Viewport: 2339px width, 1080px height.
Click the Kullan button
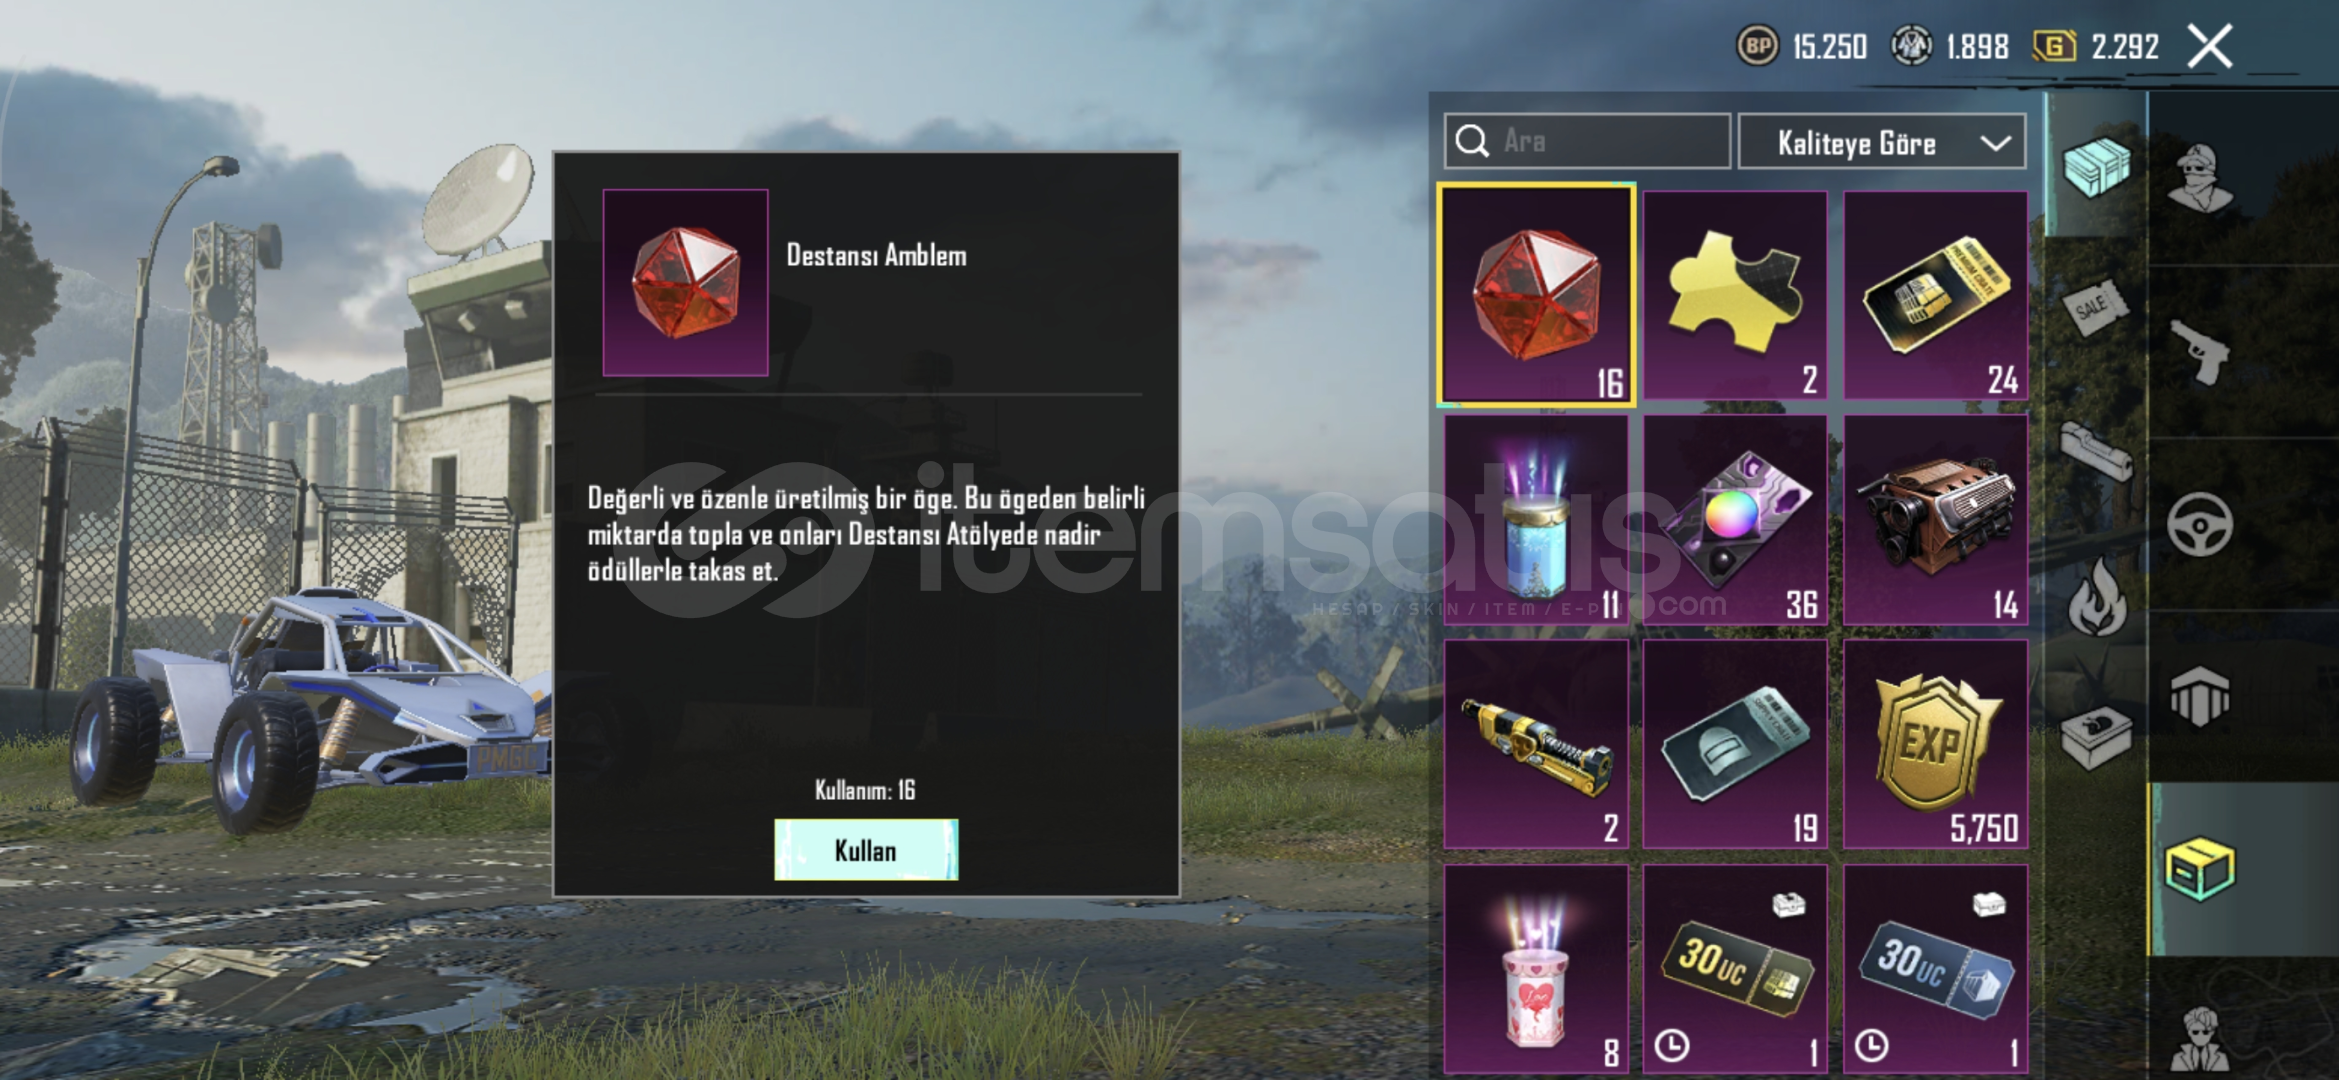[x=865, y=850]
